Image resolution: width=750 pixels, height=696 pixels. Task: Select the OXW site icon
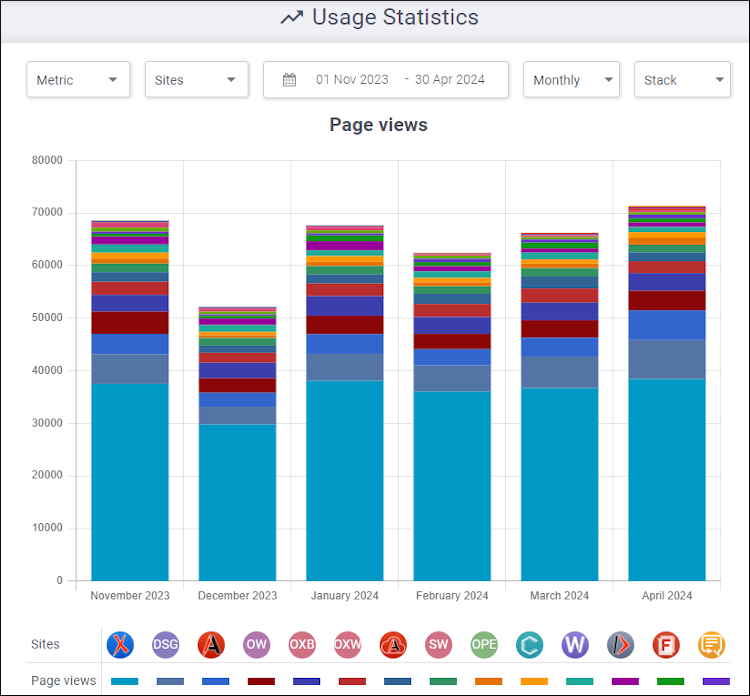coord(348,645)
